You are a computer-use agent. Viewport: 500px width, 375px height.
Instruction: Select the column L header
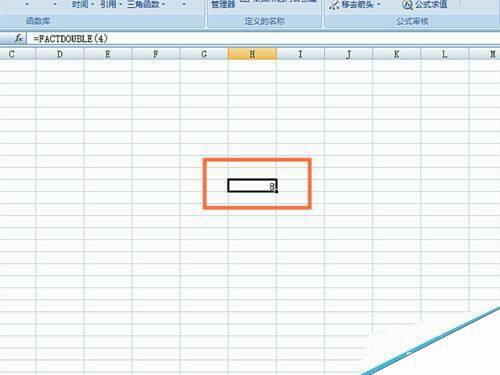click(x=445, y=54)
